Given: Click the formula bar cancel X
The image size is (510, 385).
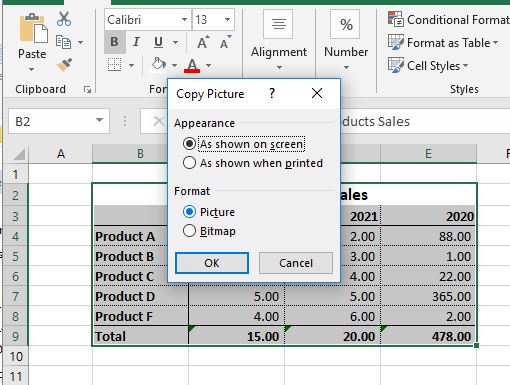Looking at the screenshot, I should click(158, 121).
